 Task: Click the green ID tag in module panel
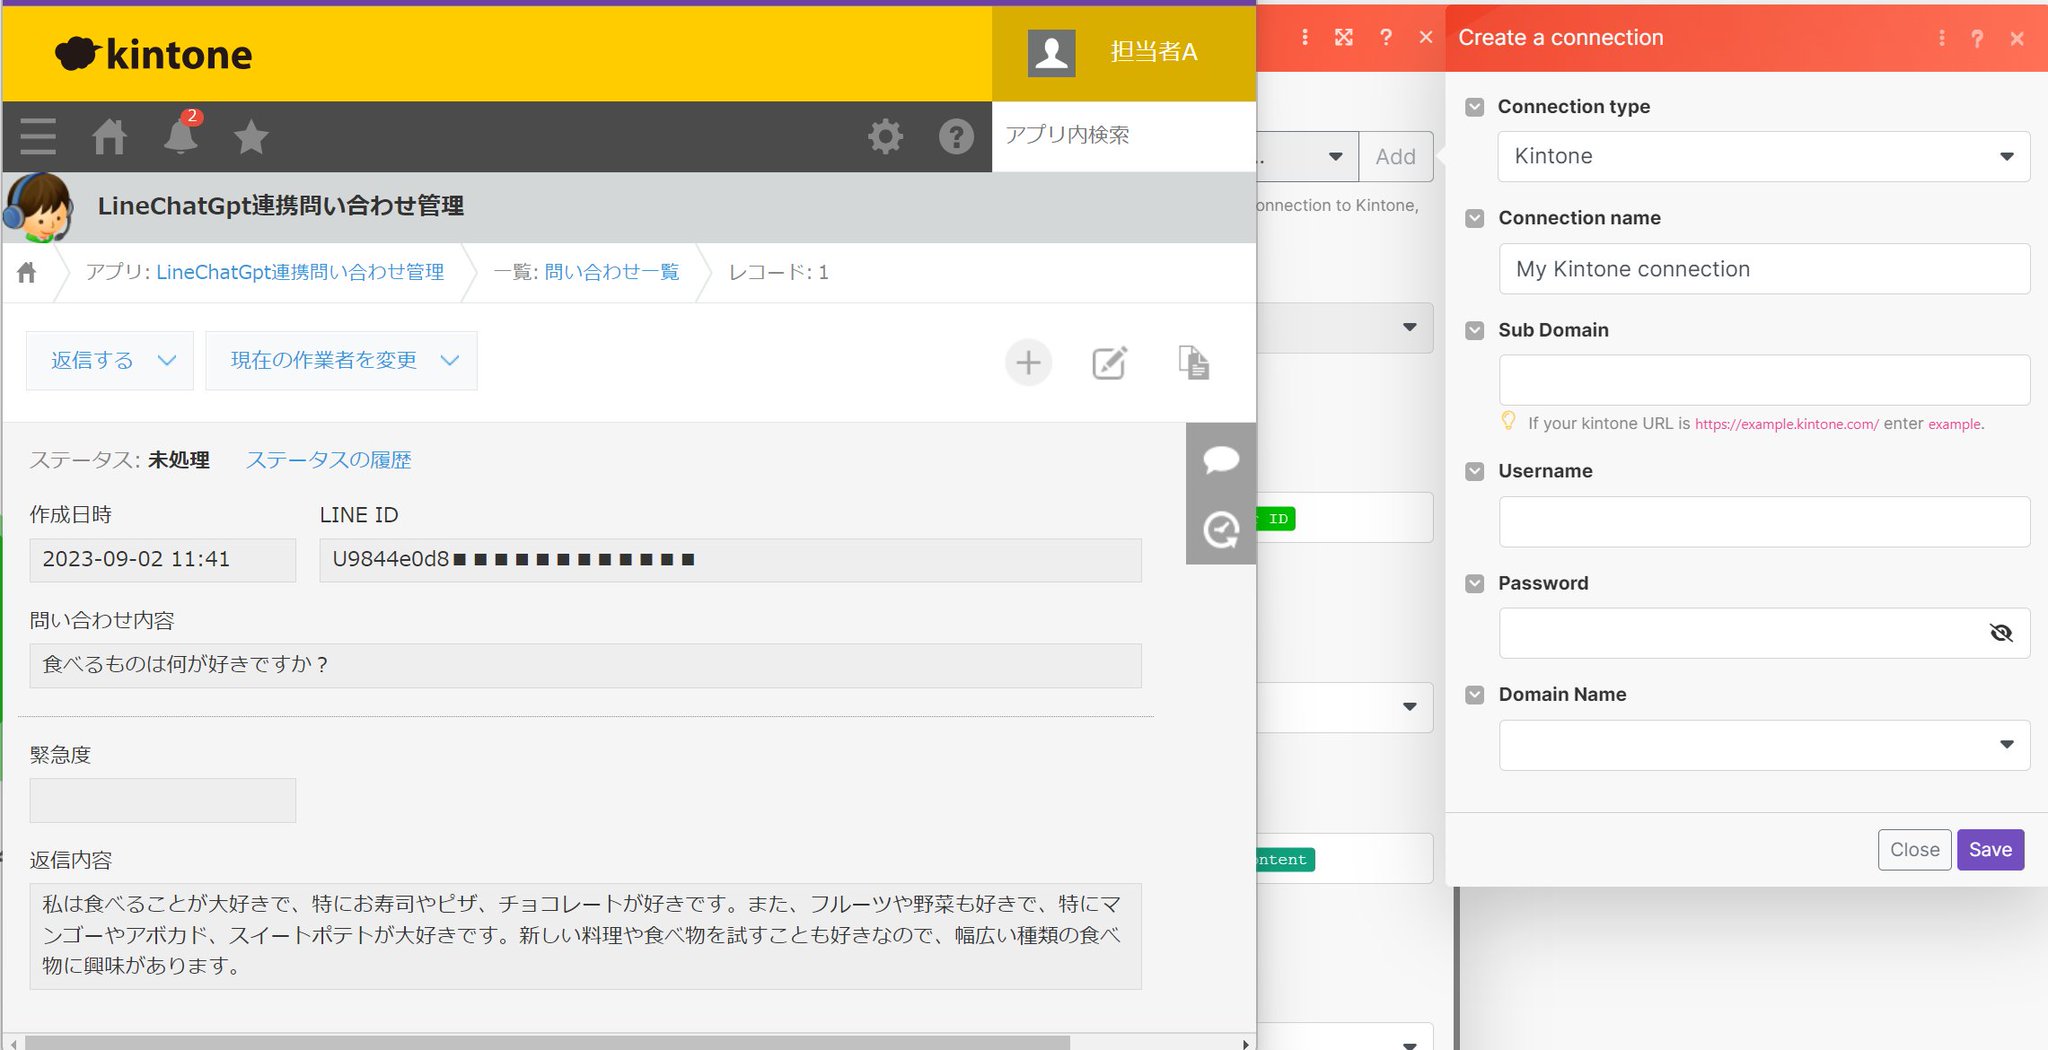1277,519
